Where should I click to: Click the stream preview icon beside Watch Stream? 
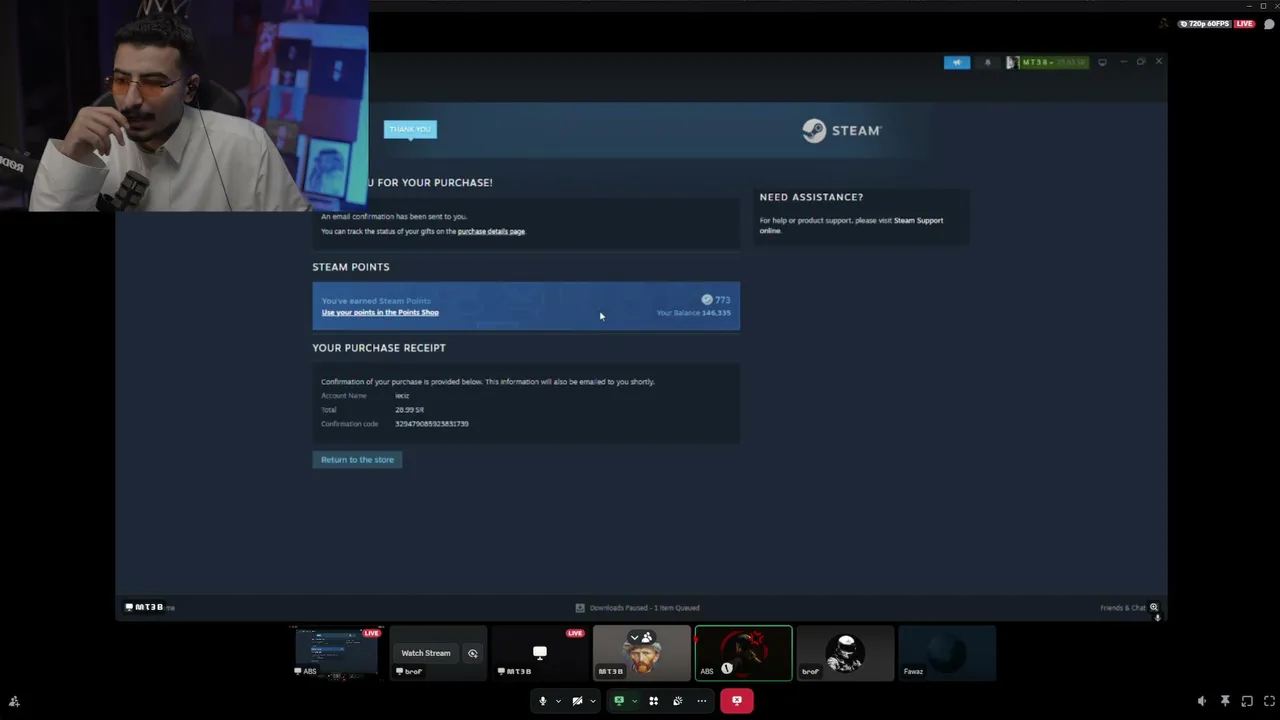coord(473,654)
